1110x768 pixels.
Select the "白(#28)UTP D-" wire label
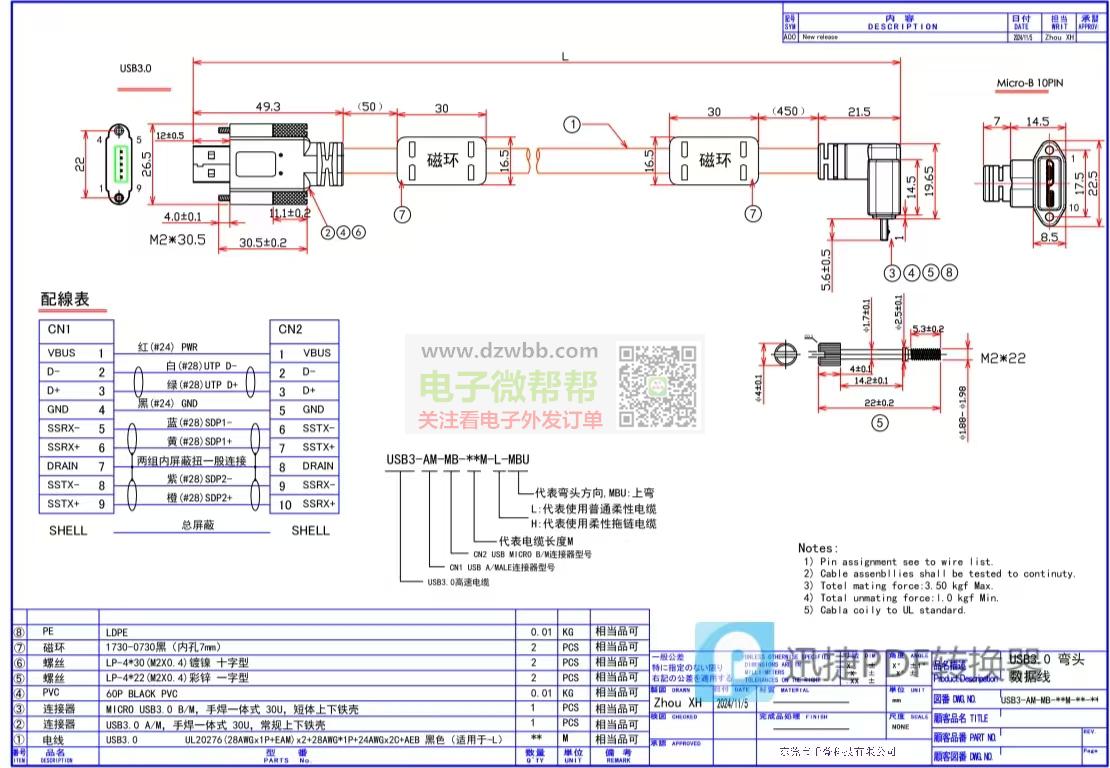click(x=202, y=366)
